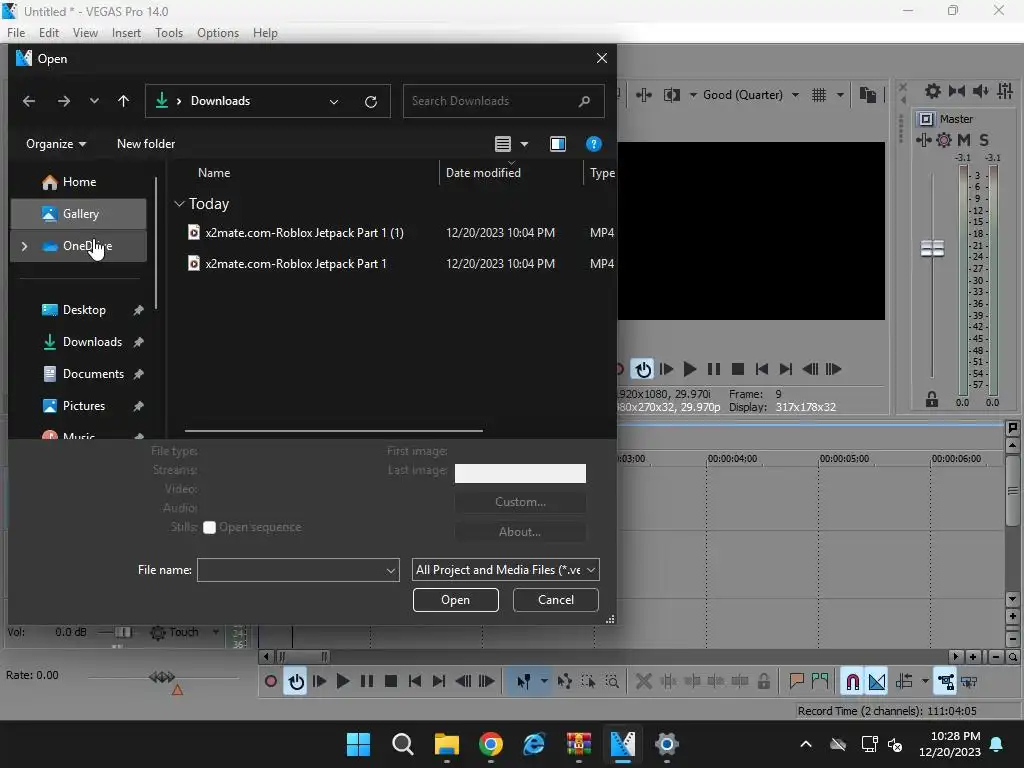Screen dimensions: 1024x768
Task: Collapse the Today file group
Action: (x=180, y=204)
